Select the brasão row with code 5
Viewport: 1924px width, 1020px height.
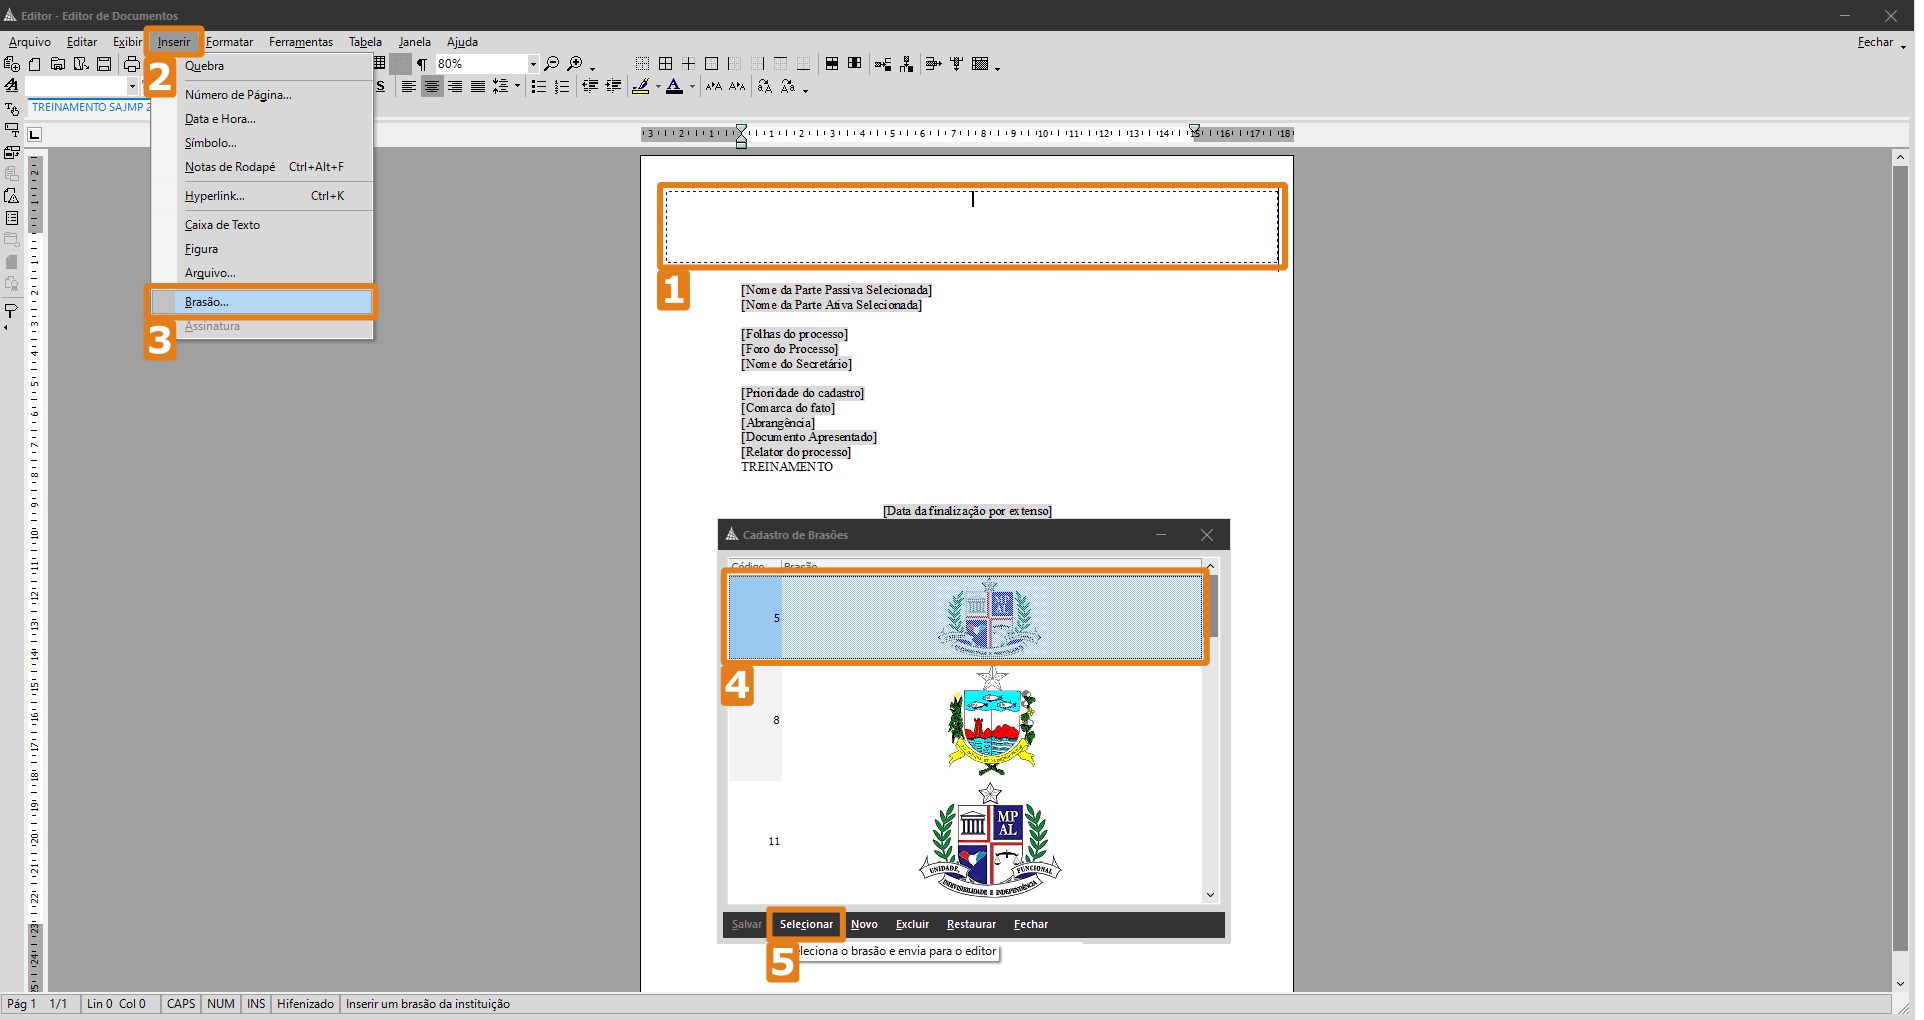point(965,618)
